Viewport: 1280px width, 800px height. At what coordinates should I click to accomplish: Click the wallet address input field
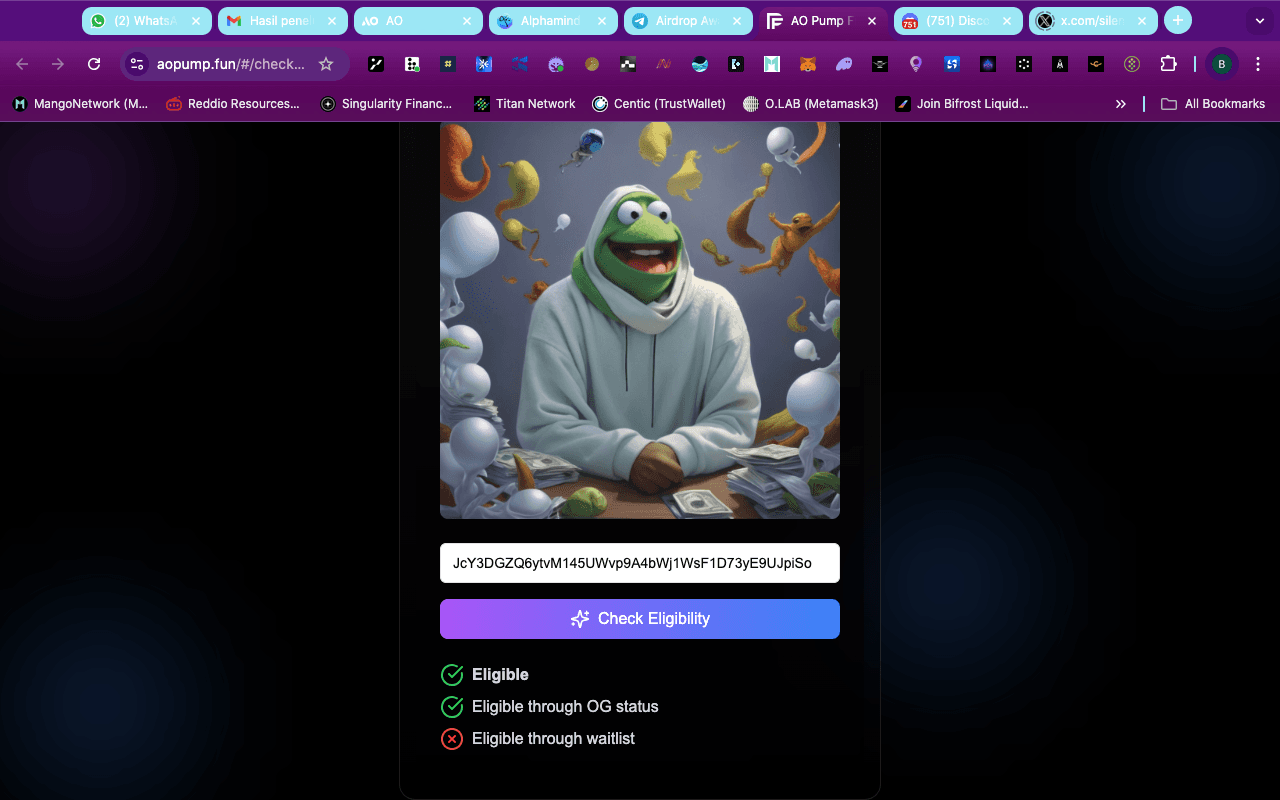[x=640, y=563]
